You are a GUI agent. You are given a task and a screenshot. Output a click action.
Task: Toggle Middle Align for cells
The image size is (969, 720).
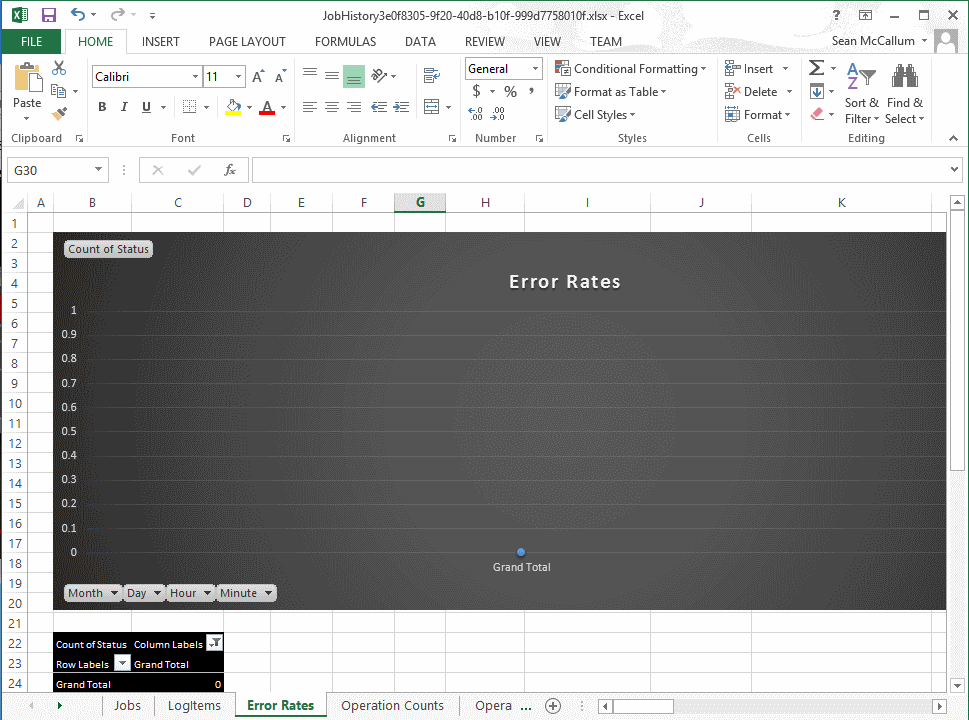coord(332,76)
